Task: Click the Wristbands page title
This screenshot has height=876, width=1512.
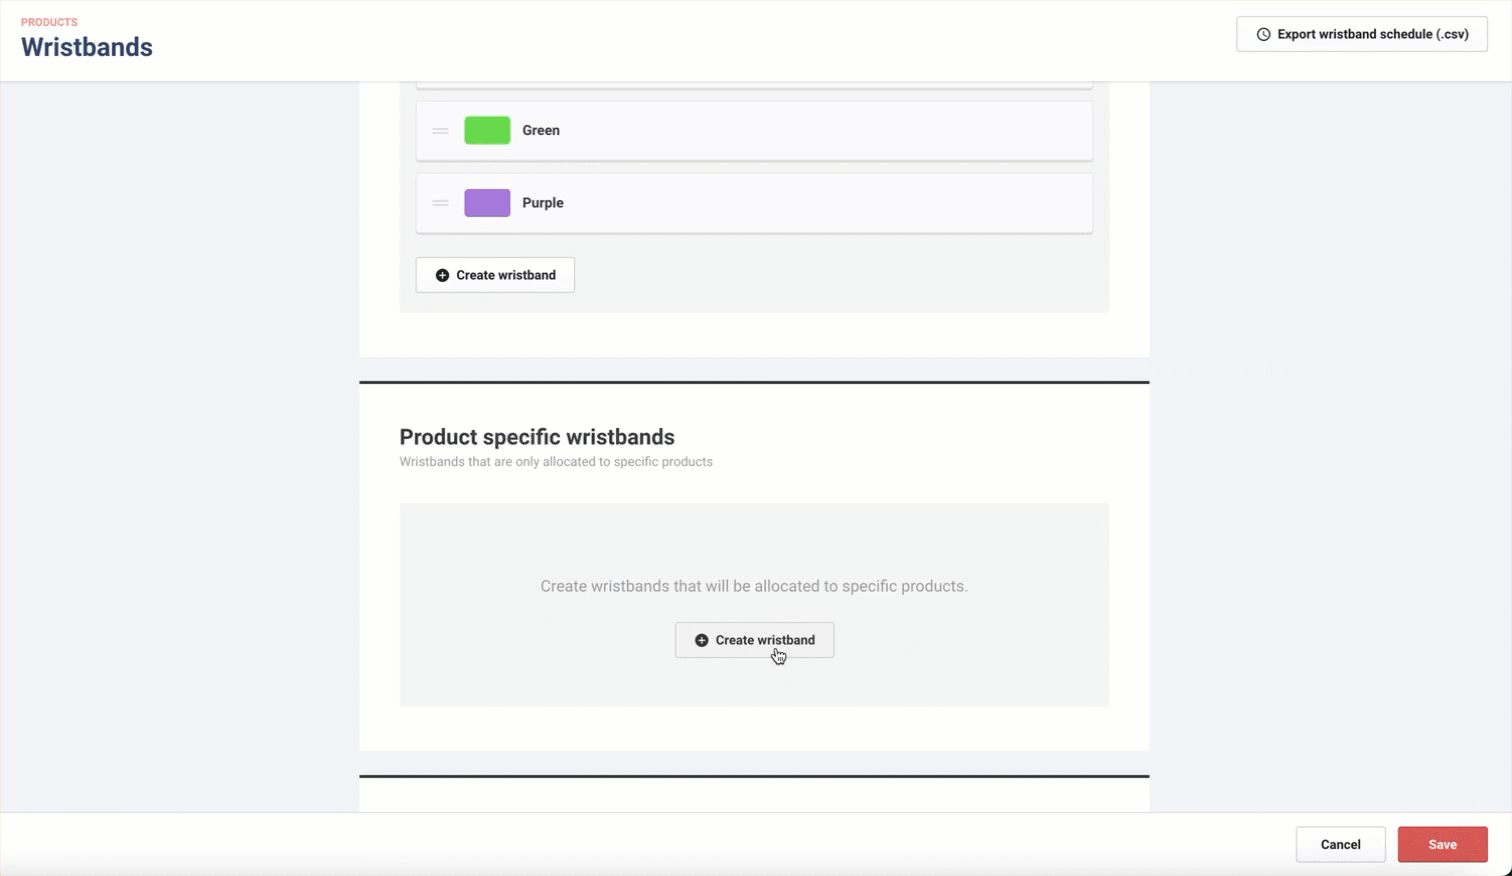Action: pyautogui.click(x=87, y=47)
